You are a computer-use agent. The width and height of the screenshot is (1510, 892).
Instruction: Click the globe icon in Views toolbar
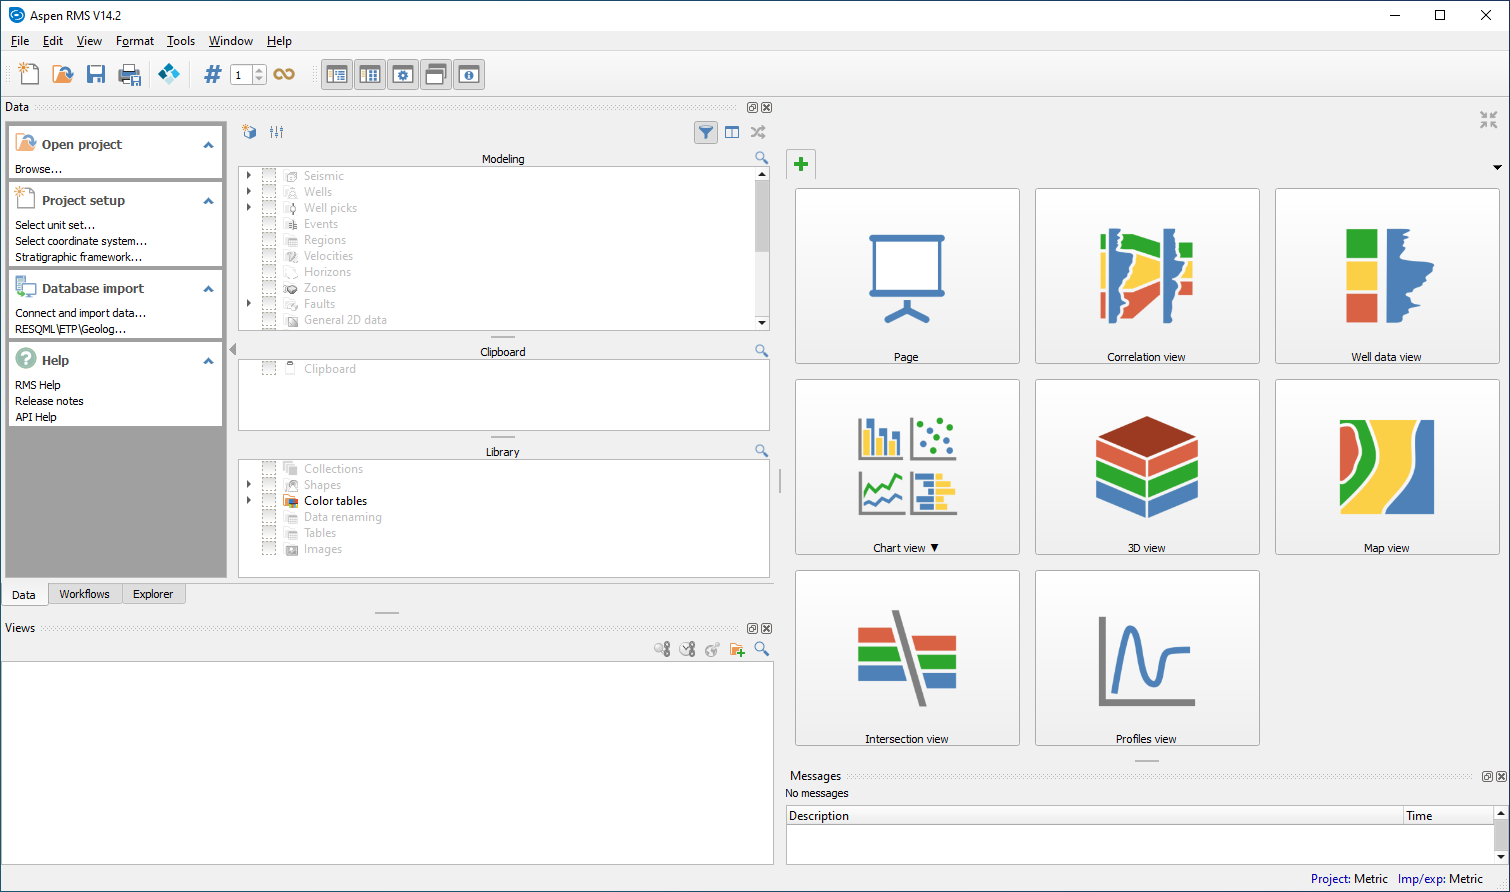712,649
